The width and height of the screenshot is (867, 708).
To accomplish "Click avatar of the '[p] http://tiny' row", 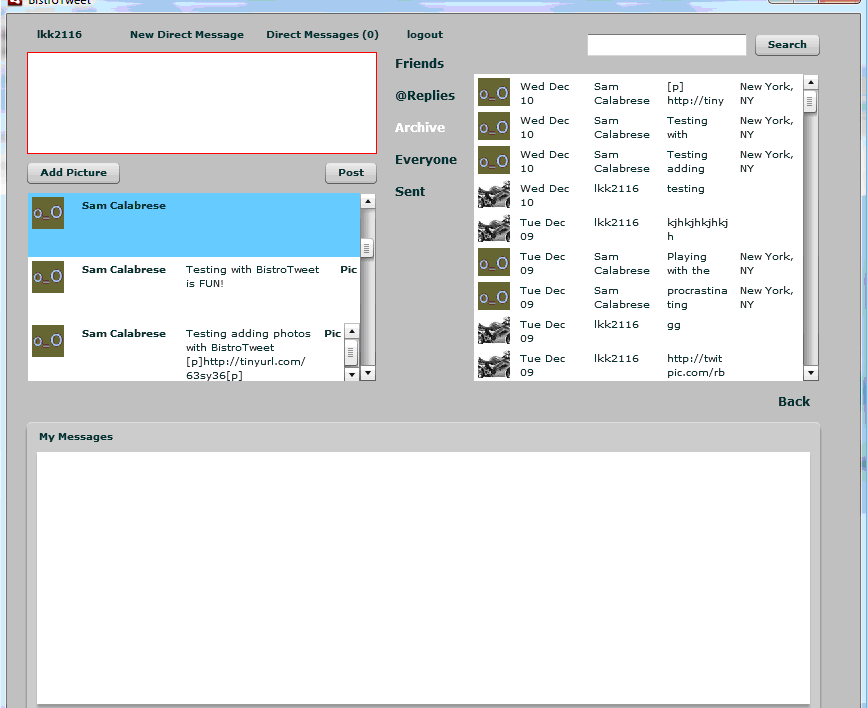I will (x=494, y=92).
